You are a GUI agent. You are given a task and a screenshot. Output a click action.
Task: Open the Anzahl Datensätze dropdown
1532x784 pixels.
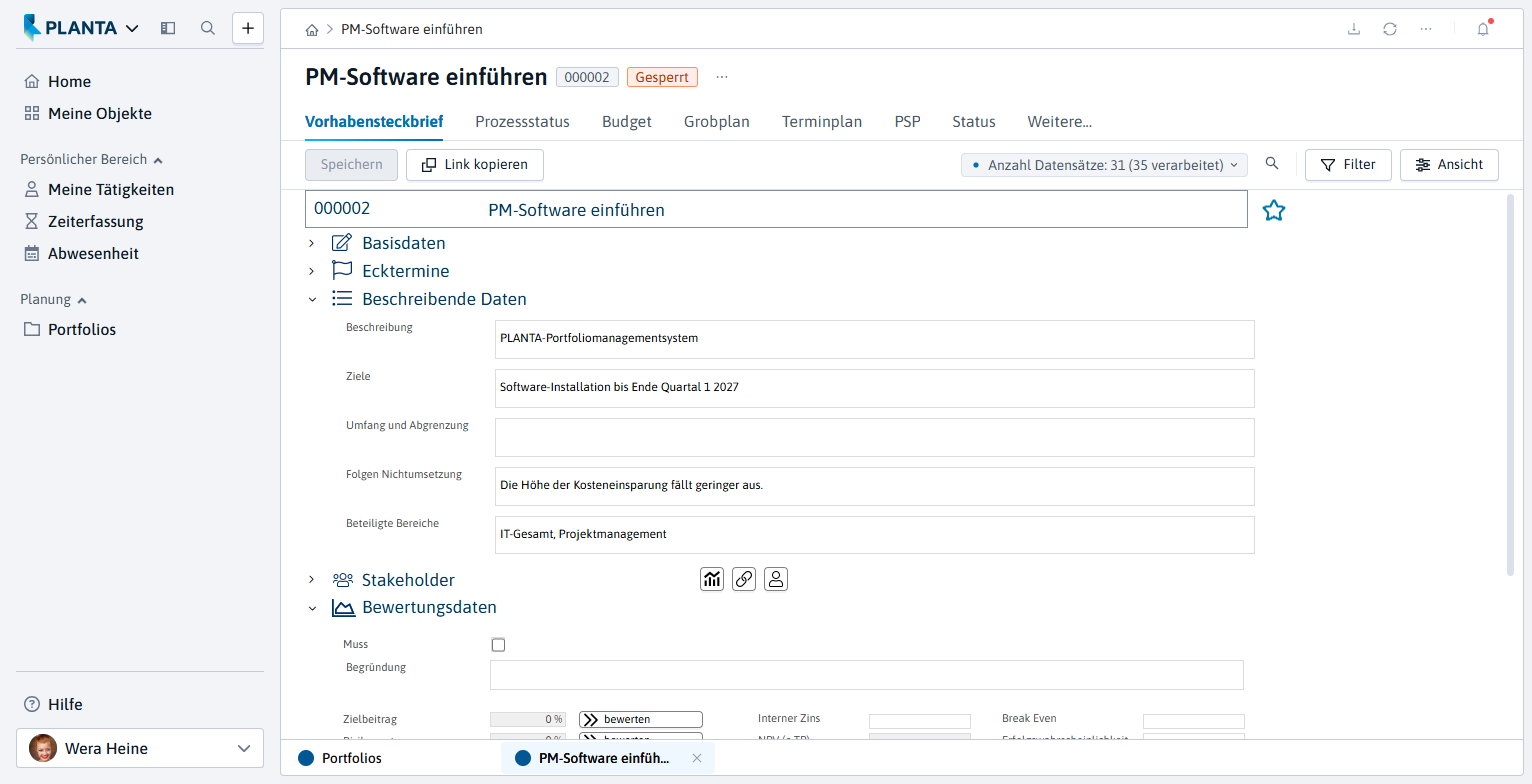(x=1104, y=165)
